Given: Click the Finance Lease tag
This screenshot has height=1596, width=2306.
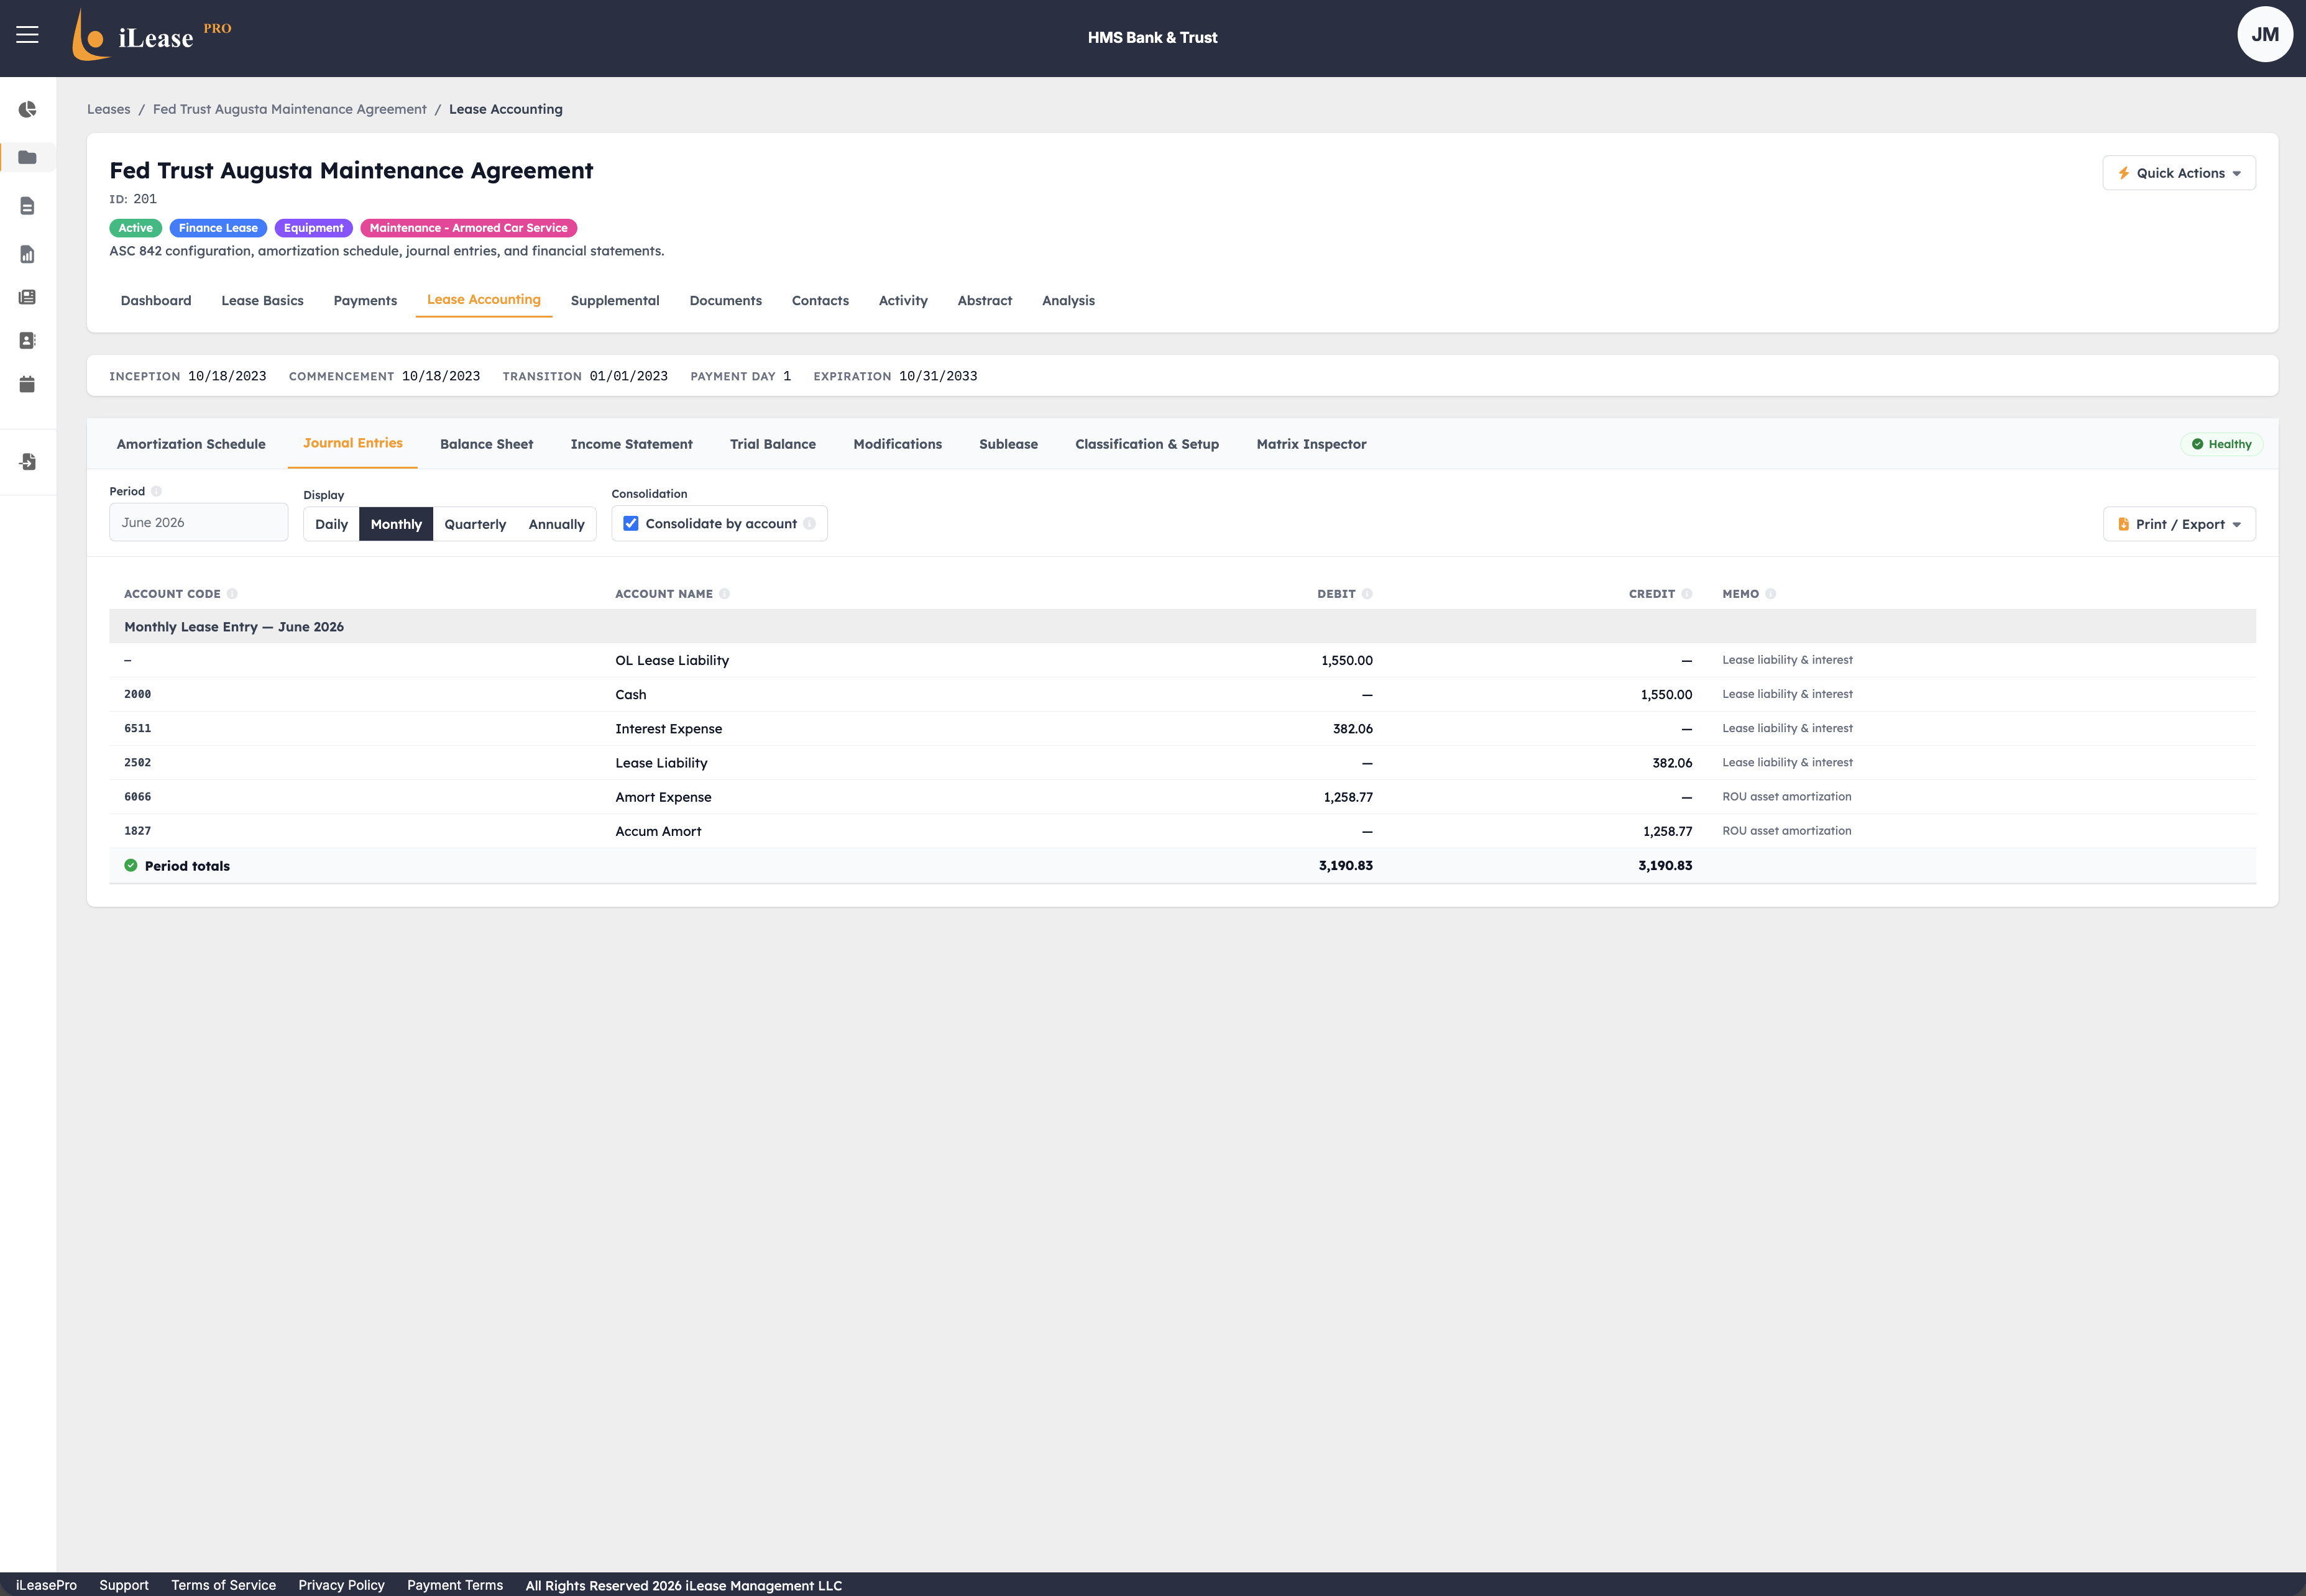Looking at the screenshot, I should [218, 228].
